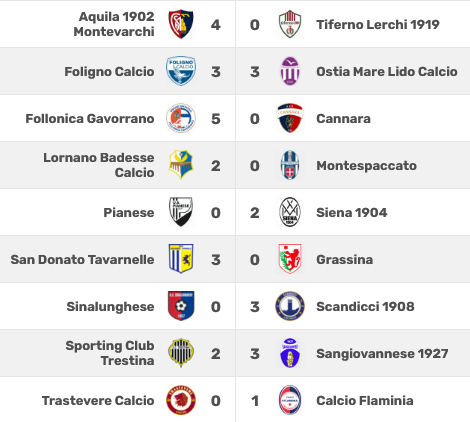
Task: Click Follonica Gavorrano's score of 5
Action: 216,119
